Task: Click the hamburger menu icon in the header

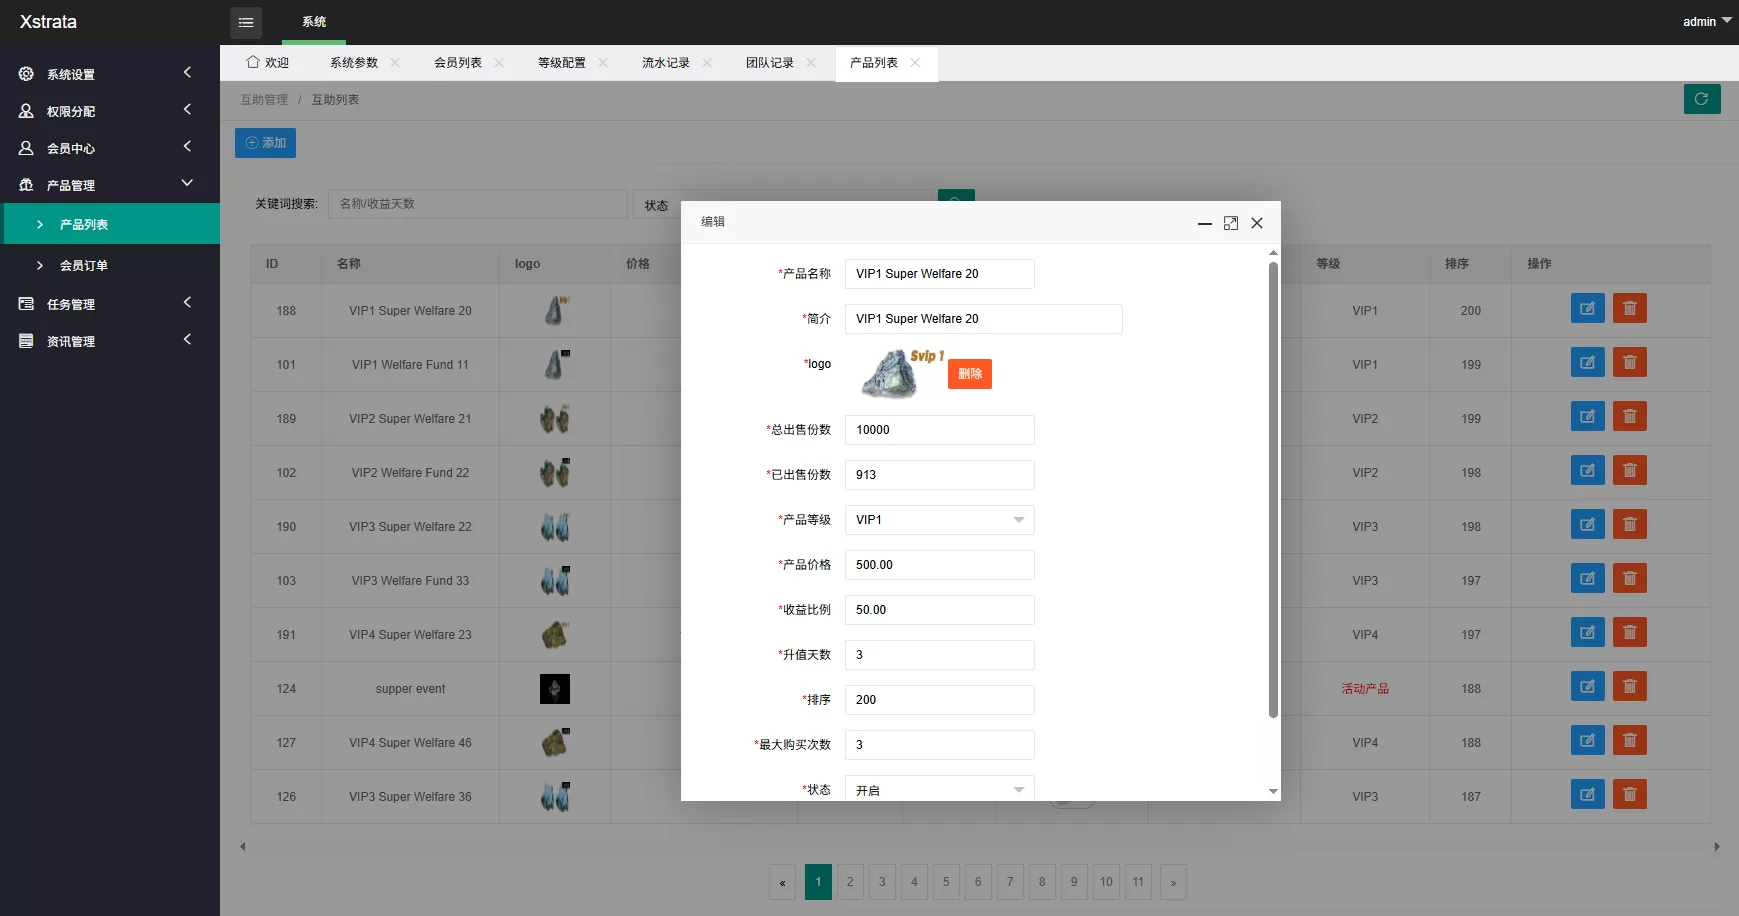Action: [x=246, y=22]
